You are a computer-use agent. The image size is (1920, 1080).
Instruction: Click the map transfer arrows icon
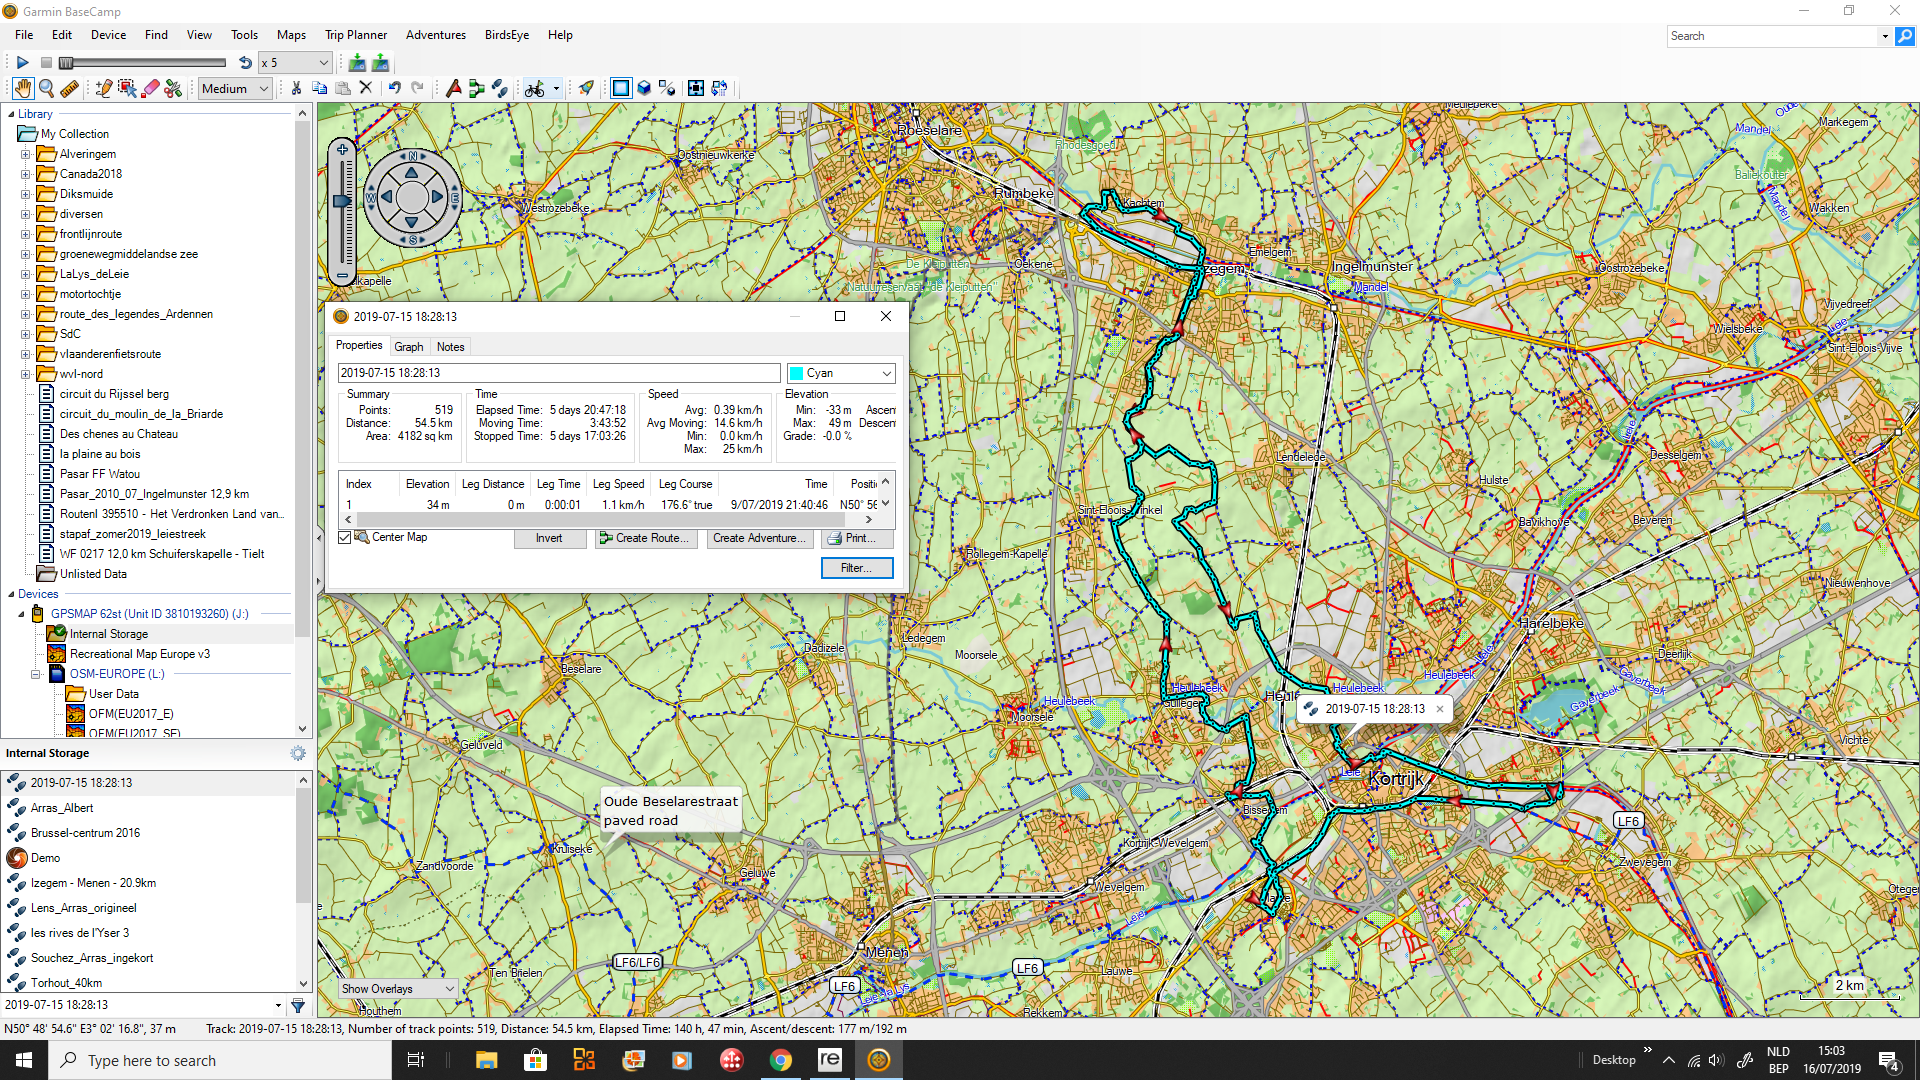(719, 88)
